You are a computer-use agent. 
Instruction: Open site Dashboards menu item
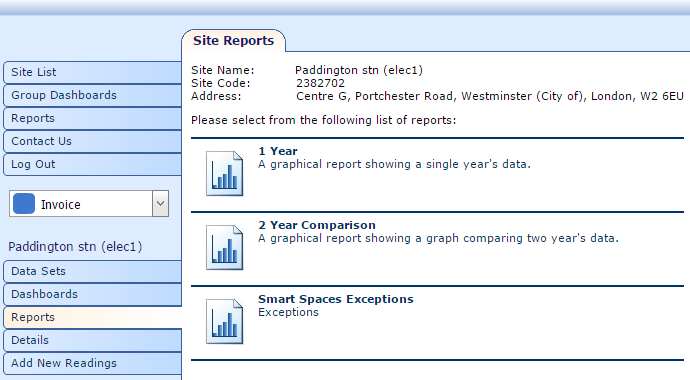tap(92, 294)
